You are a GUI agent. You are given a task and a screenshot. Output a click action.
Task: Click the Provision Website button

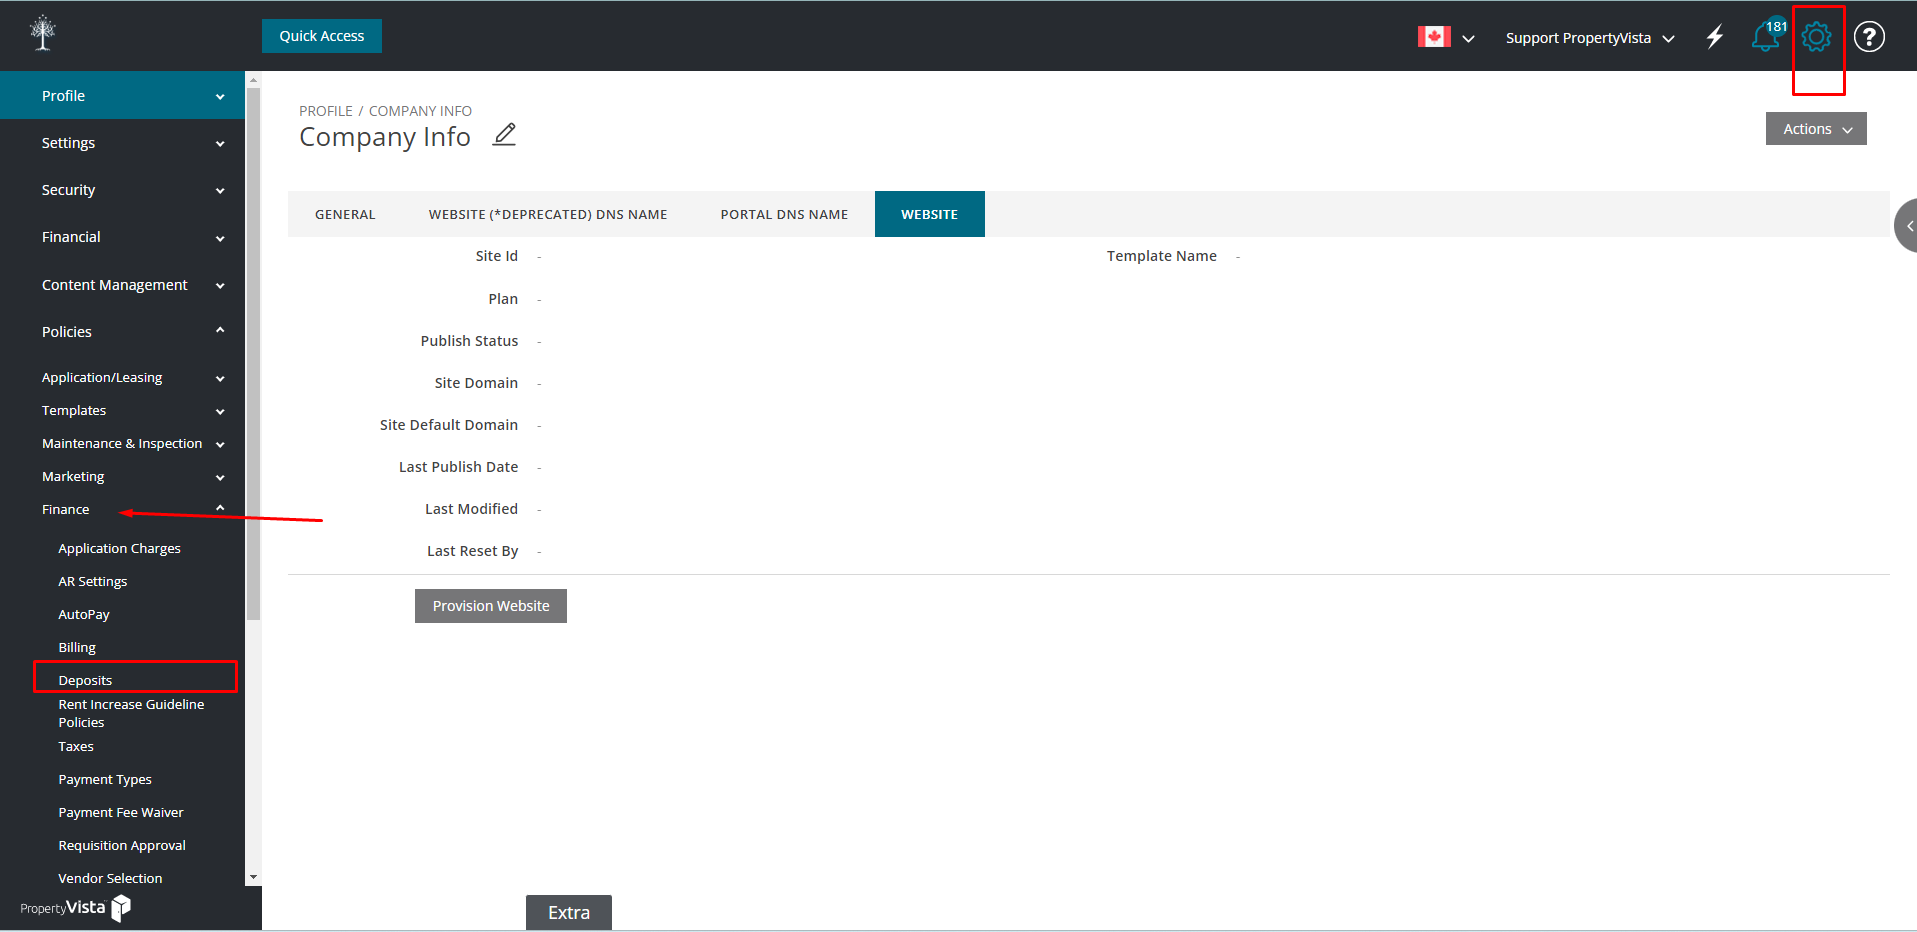point(491,606)
